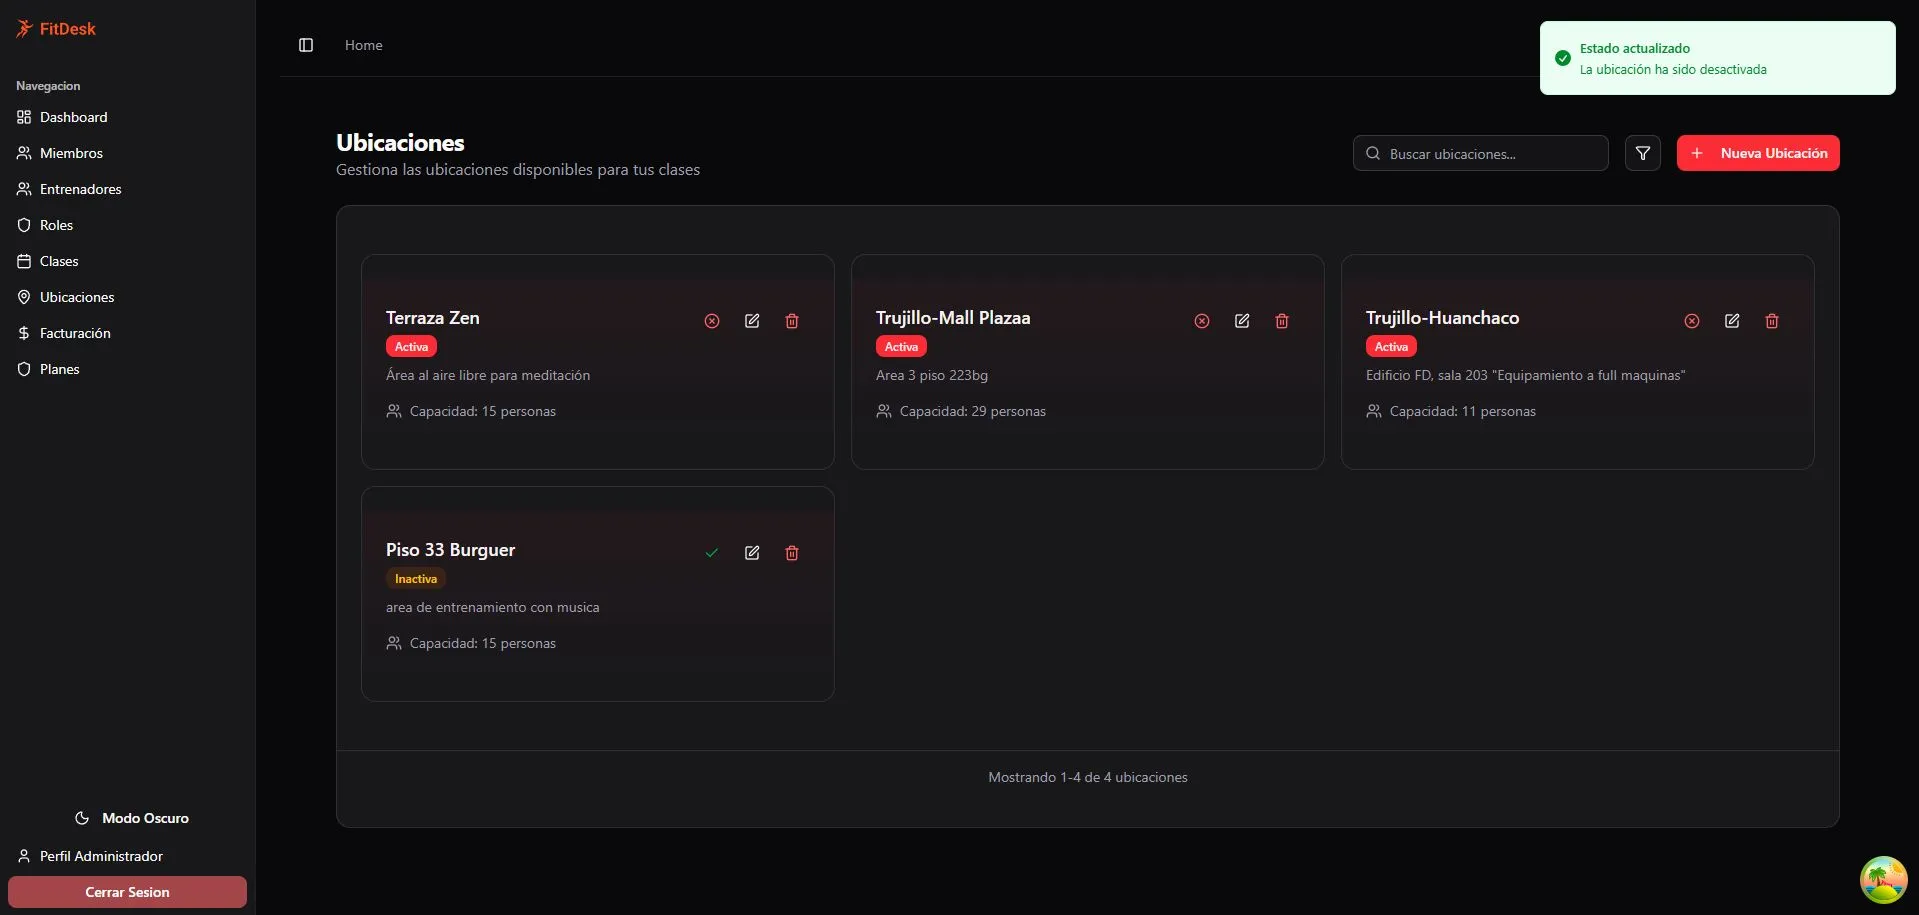Collapse the sidebar panel
Image resolution: width=1919 pixels, height=915 pixels.
306,45
